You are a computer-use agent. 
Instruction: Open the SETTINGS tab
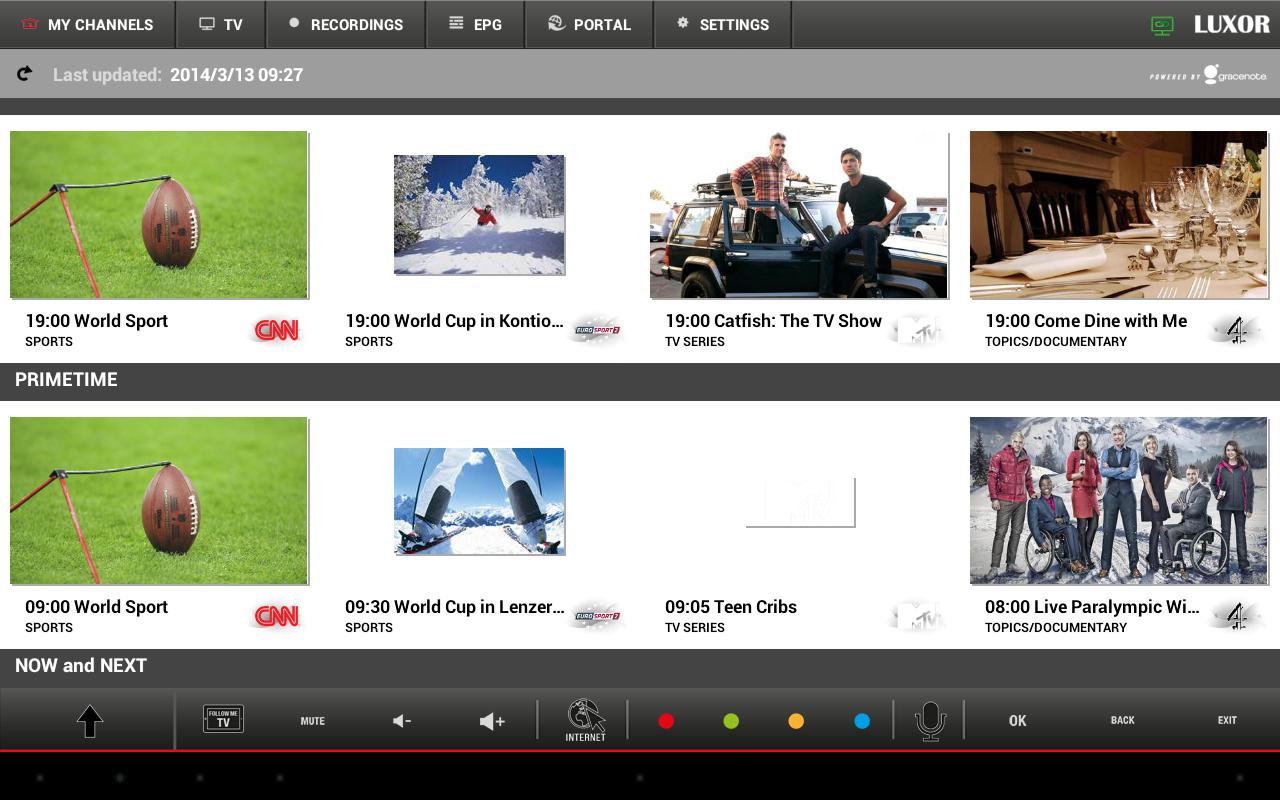[722, 24]
